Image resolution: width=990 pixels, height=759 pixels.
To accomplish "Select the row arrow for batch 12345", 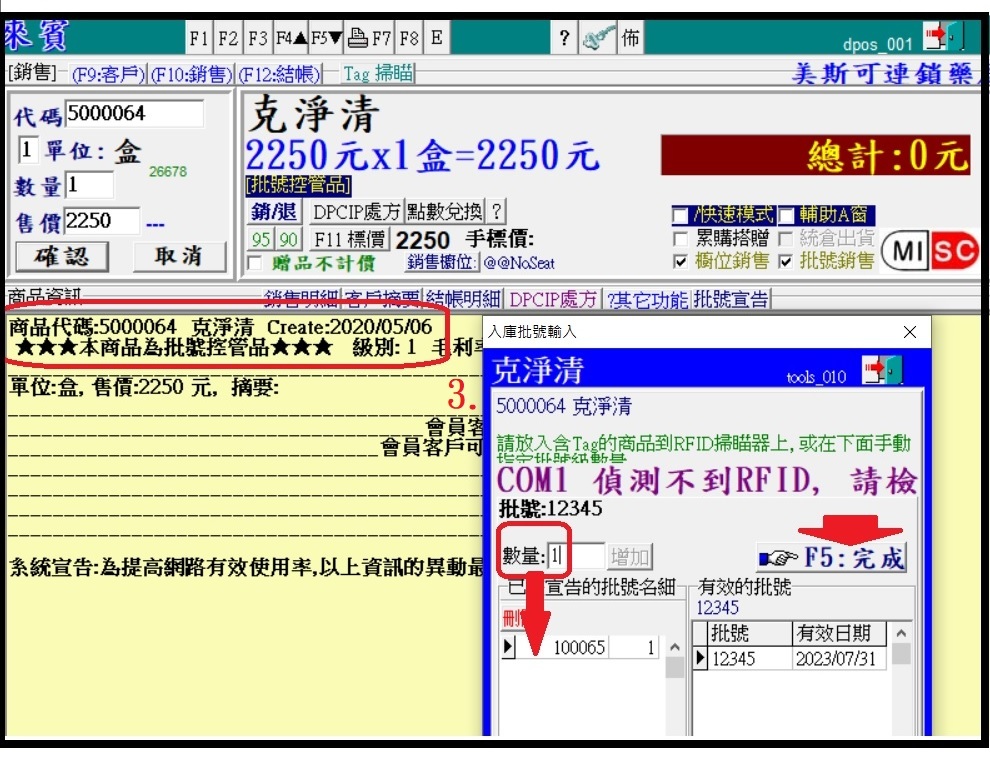I will (700, 659).
